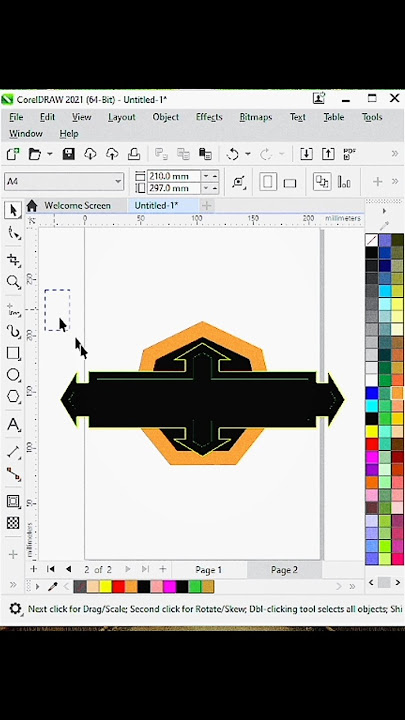Select the Transparency checkerboard tool

click(x=13, y=523)
